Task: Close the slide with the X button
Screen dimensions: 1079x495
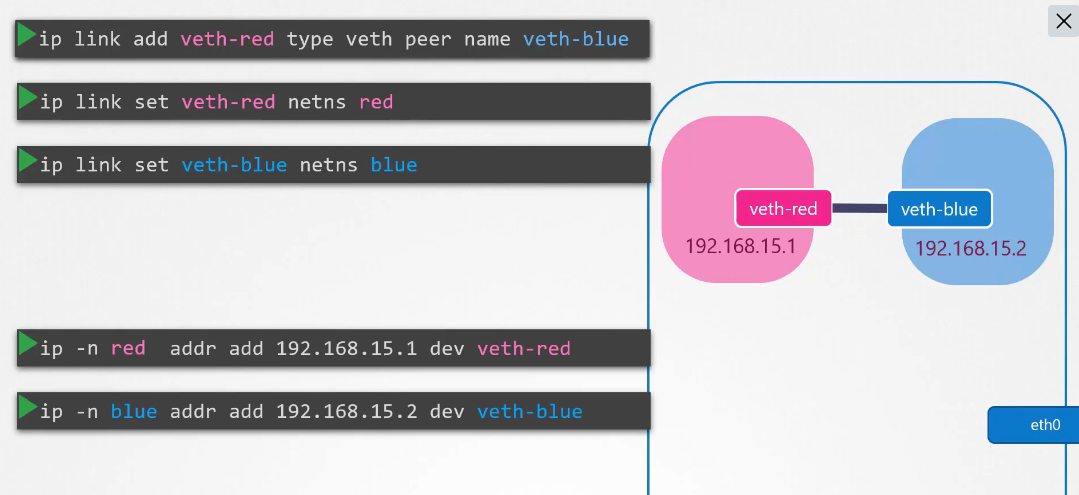Action: pyautogui.click(x=1063, y=21)
